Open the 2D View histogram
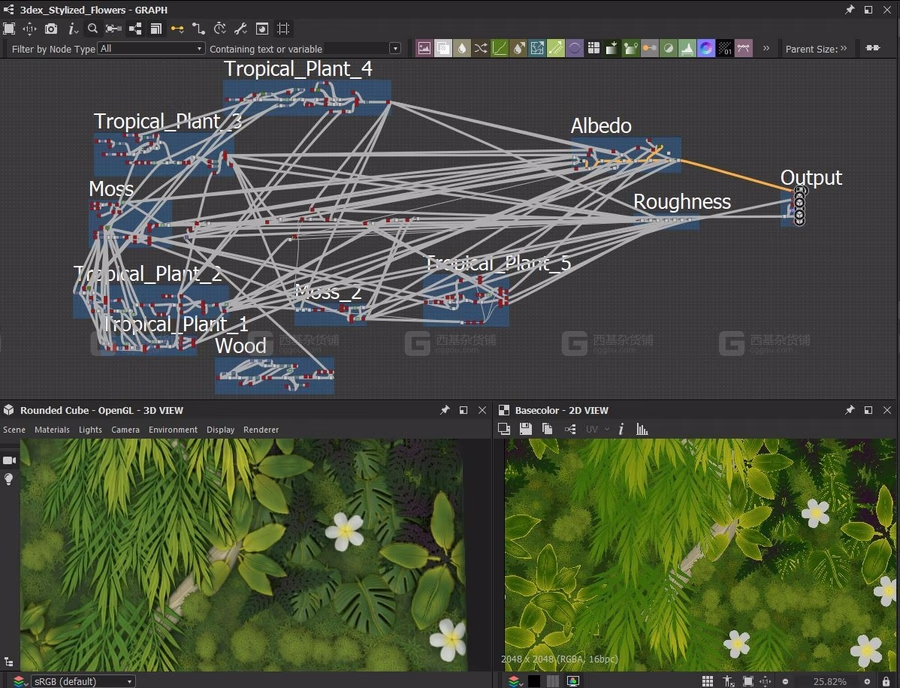Image resolution: width=900 pixels, height=688 pixels. click(642, 429)
